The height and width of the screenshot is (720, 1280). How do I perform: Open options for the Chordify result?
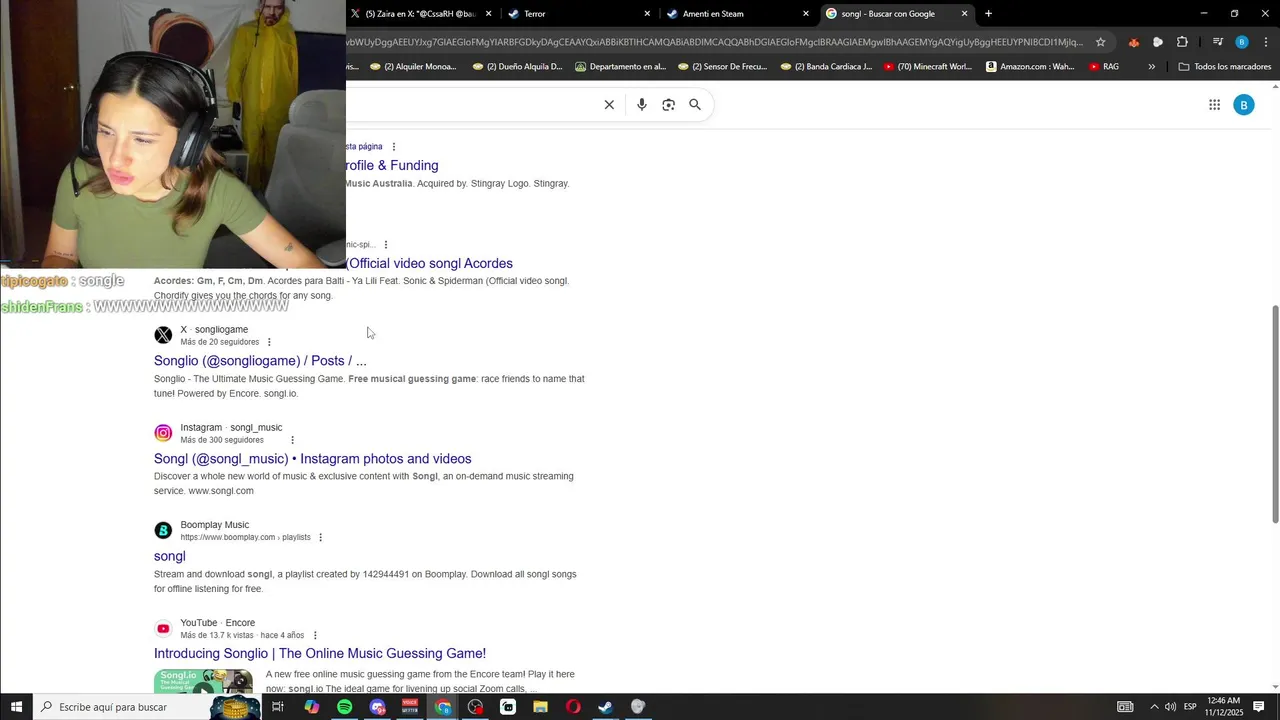click(x=386, y=245)
